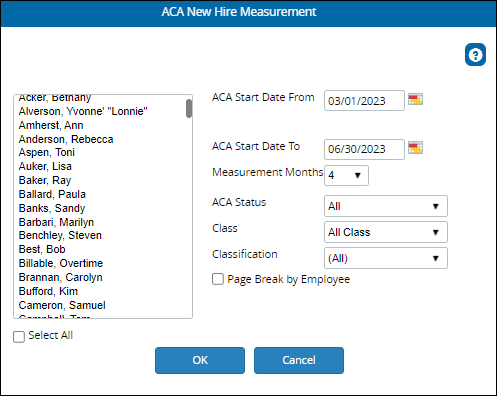
Task: Click the ACA Start Date To field
Action: click(x=364, y=149)
